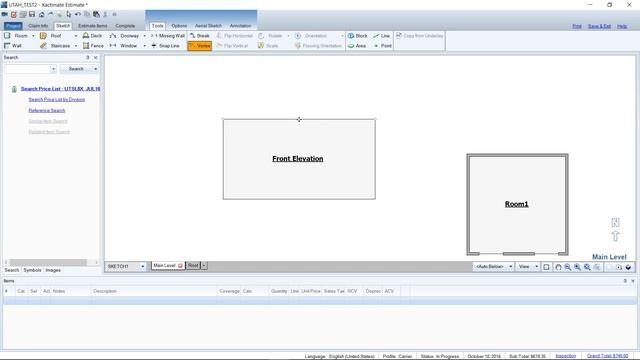Click the Help link
The height and width of the screenshot is (360, 640).
coord(622,26)
